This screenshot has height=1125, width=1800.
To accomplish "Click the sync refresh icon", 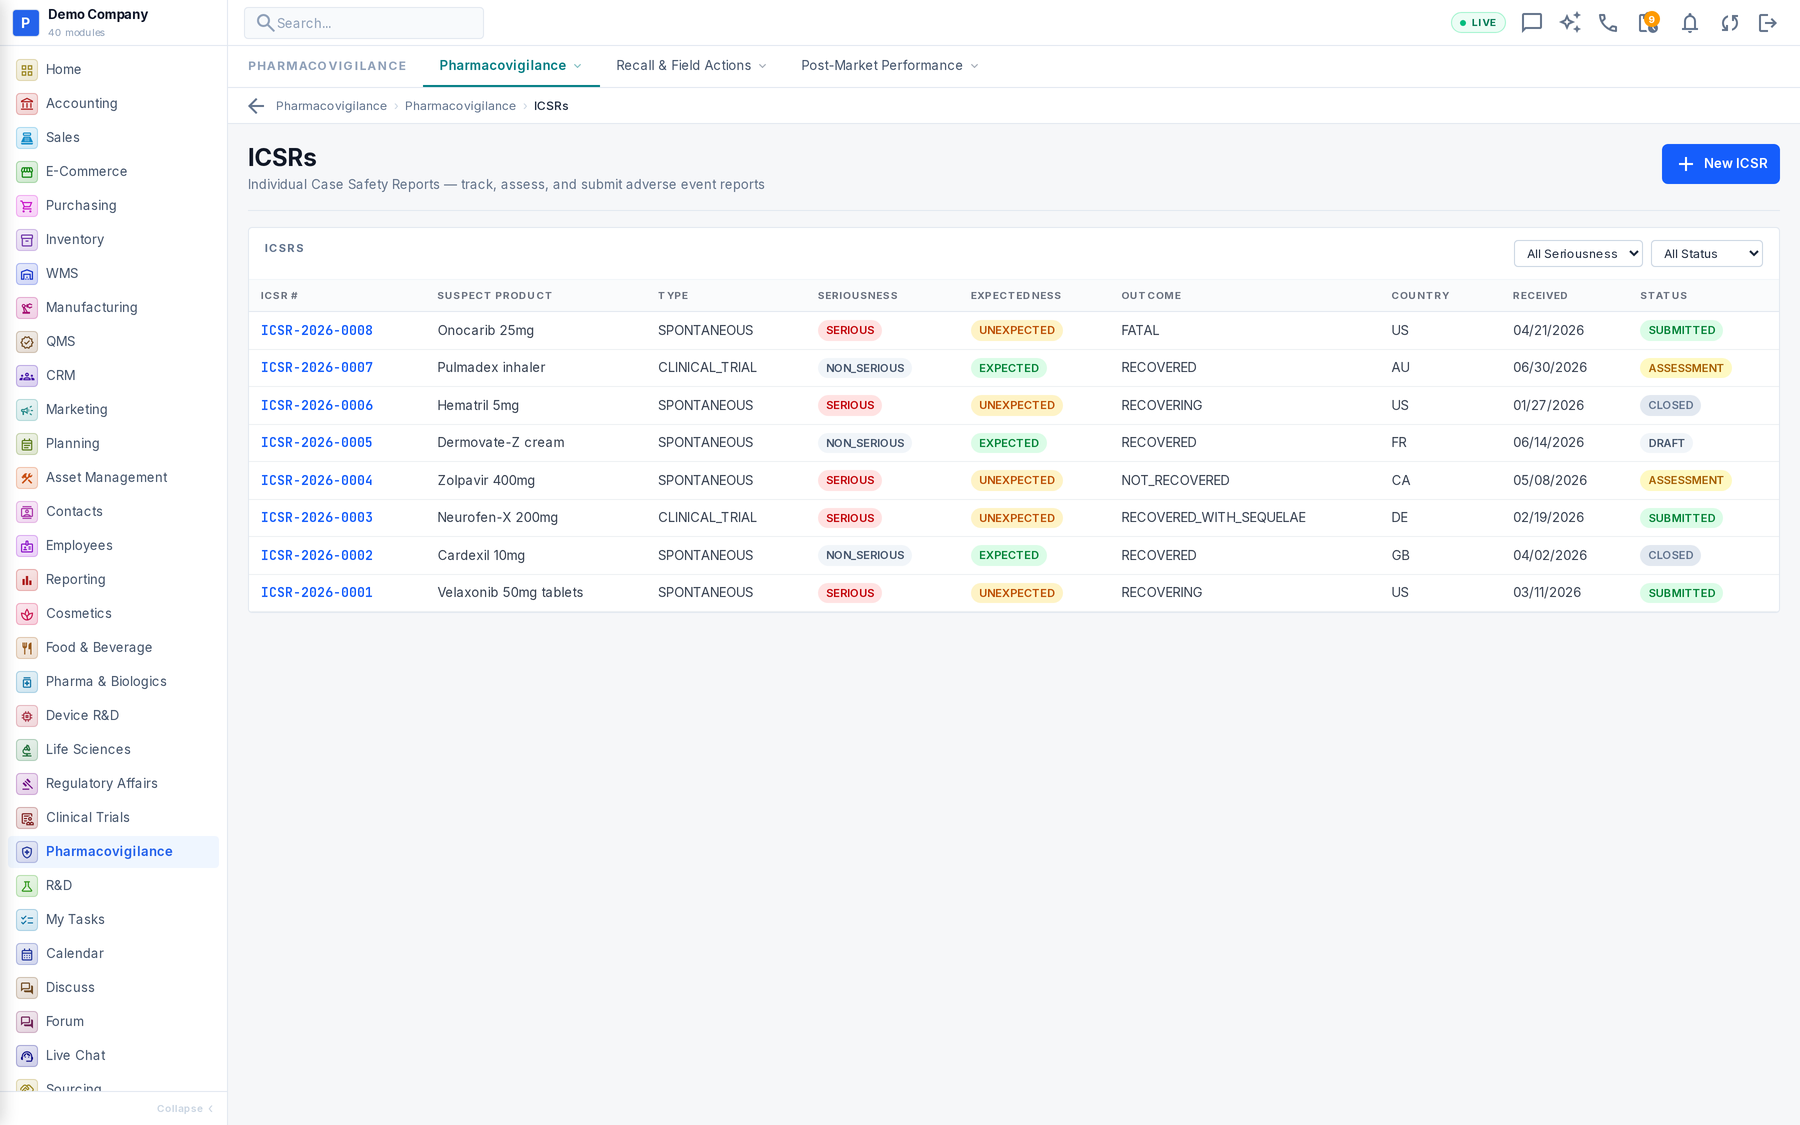I will [x=1729, y=23].
